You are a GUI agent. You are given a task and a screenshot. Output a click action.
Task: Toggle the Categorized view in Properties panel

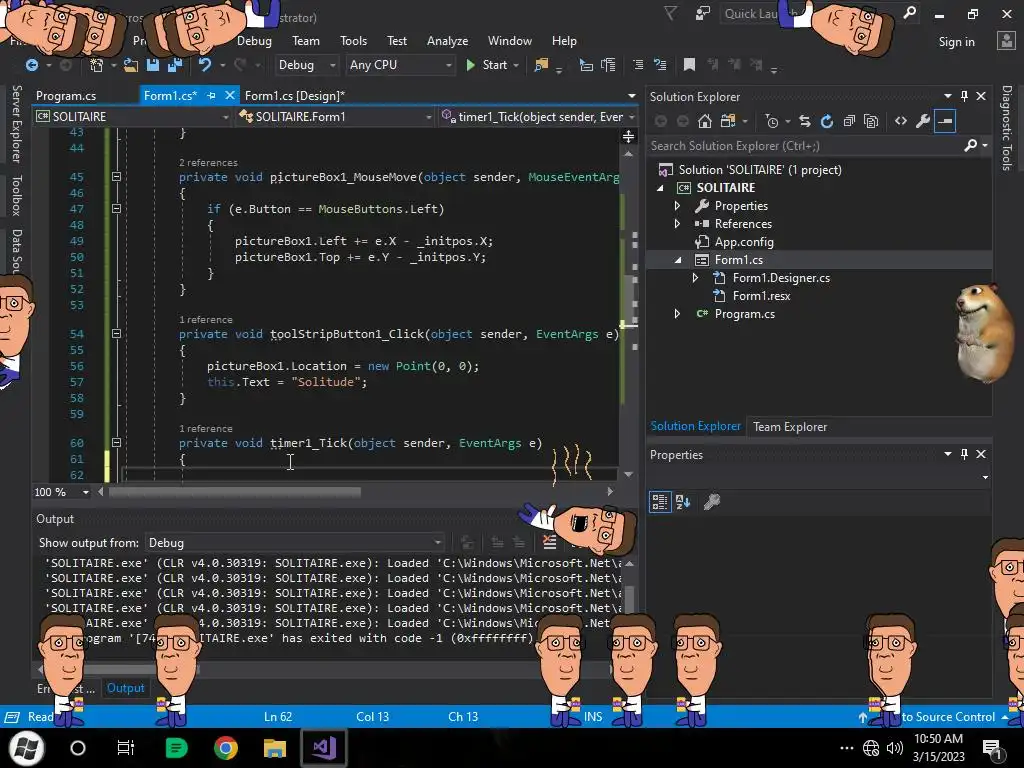pos(660,502)
